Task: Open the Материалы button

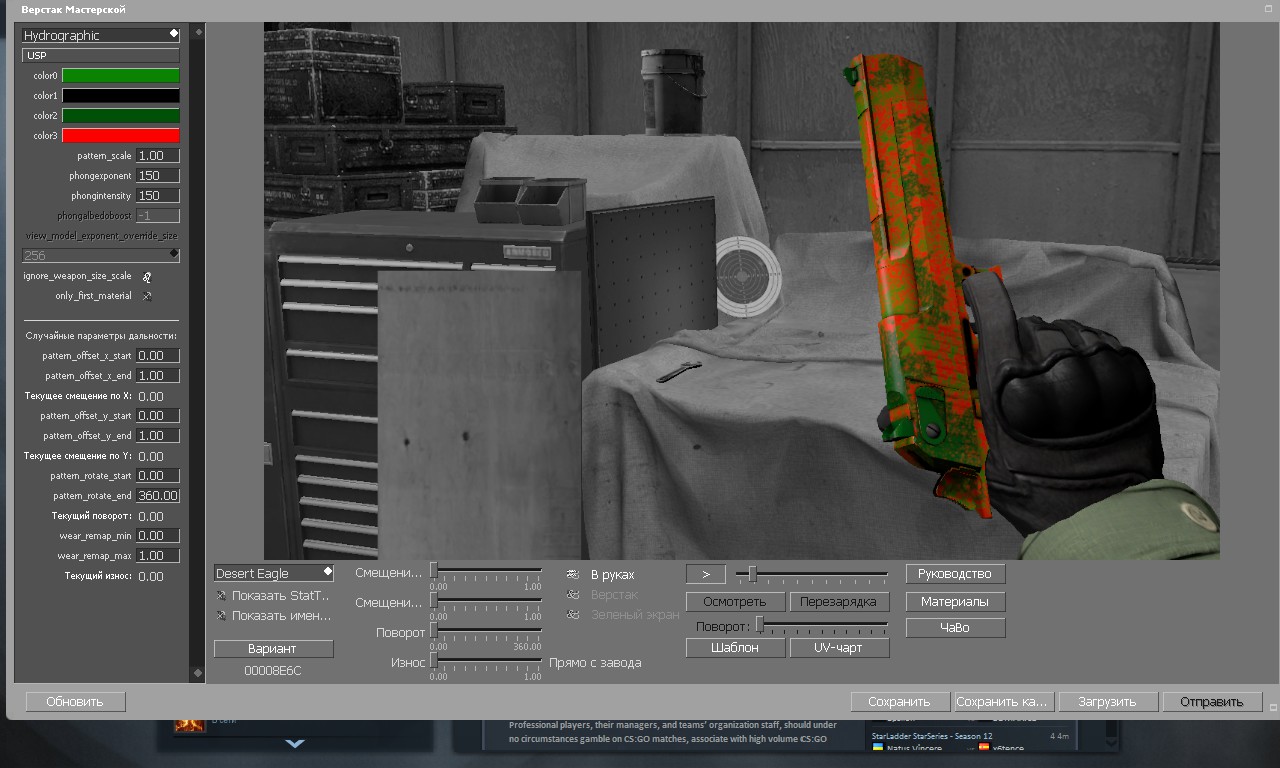Action: click(x=955, y=602)
